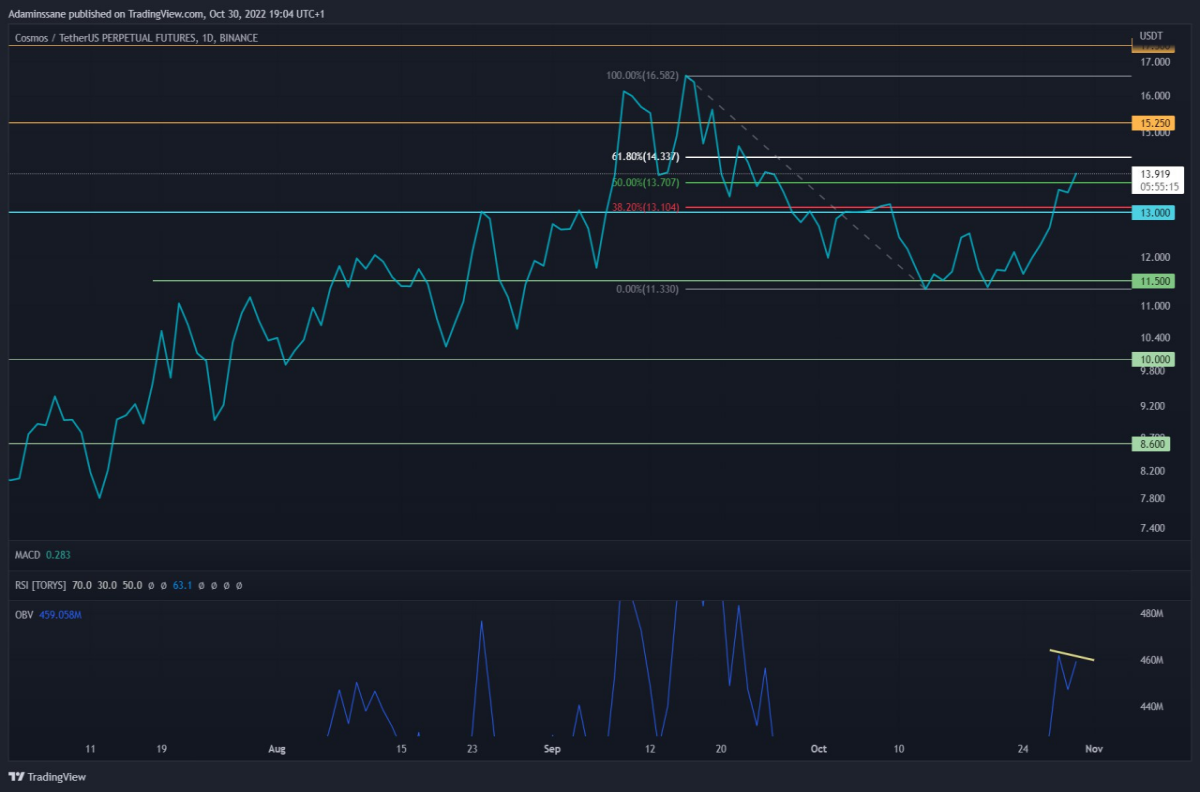The image size is (1200, 792).
Task: Click the 440M OBV axis label
Action: pyautogui.click(x=1151, y=707)
